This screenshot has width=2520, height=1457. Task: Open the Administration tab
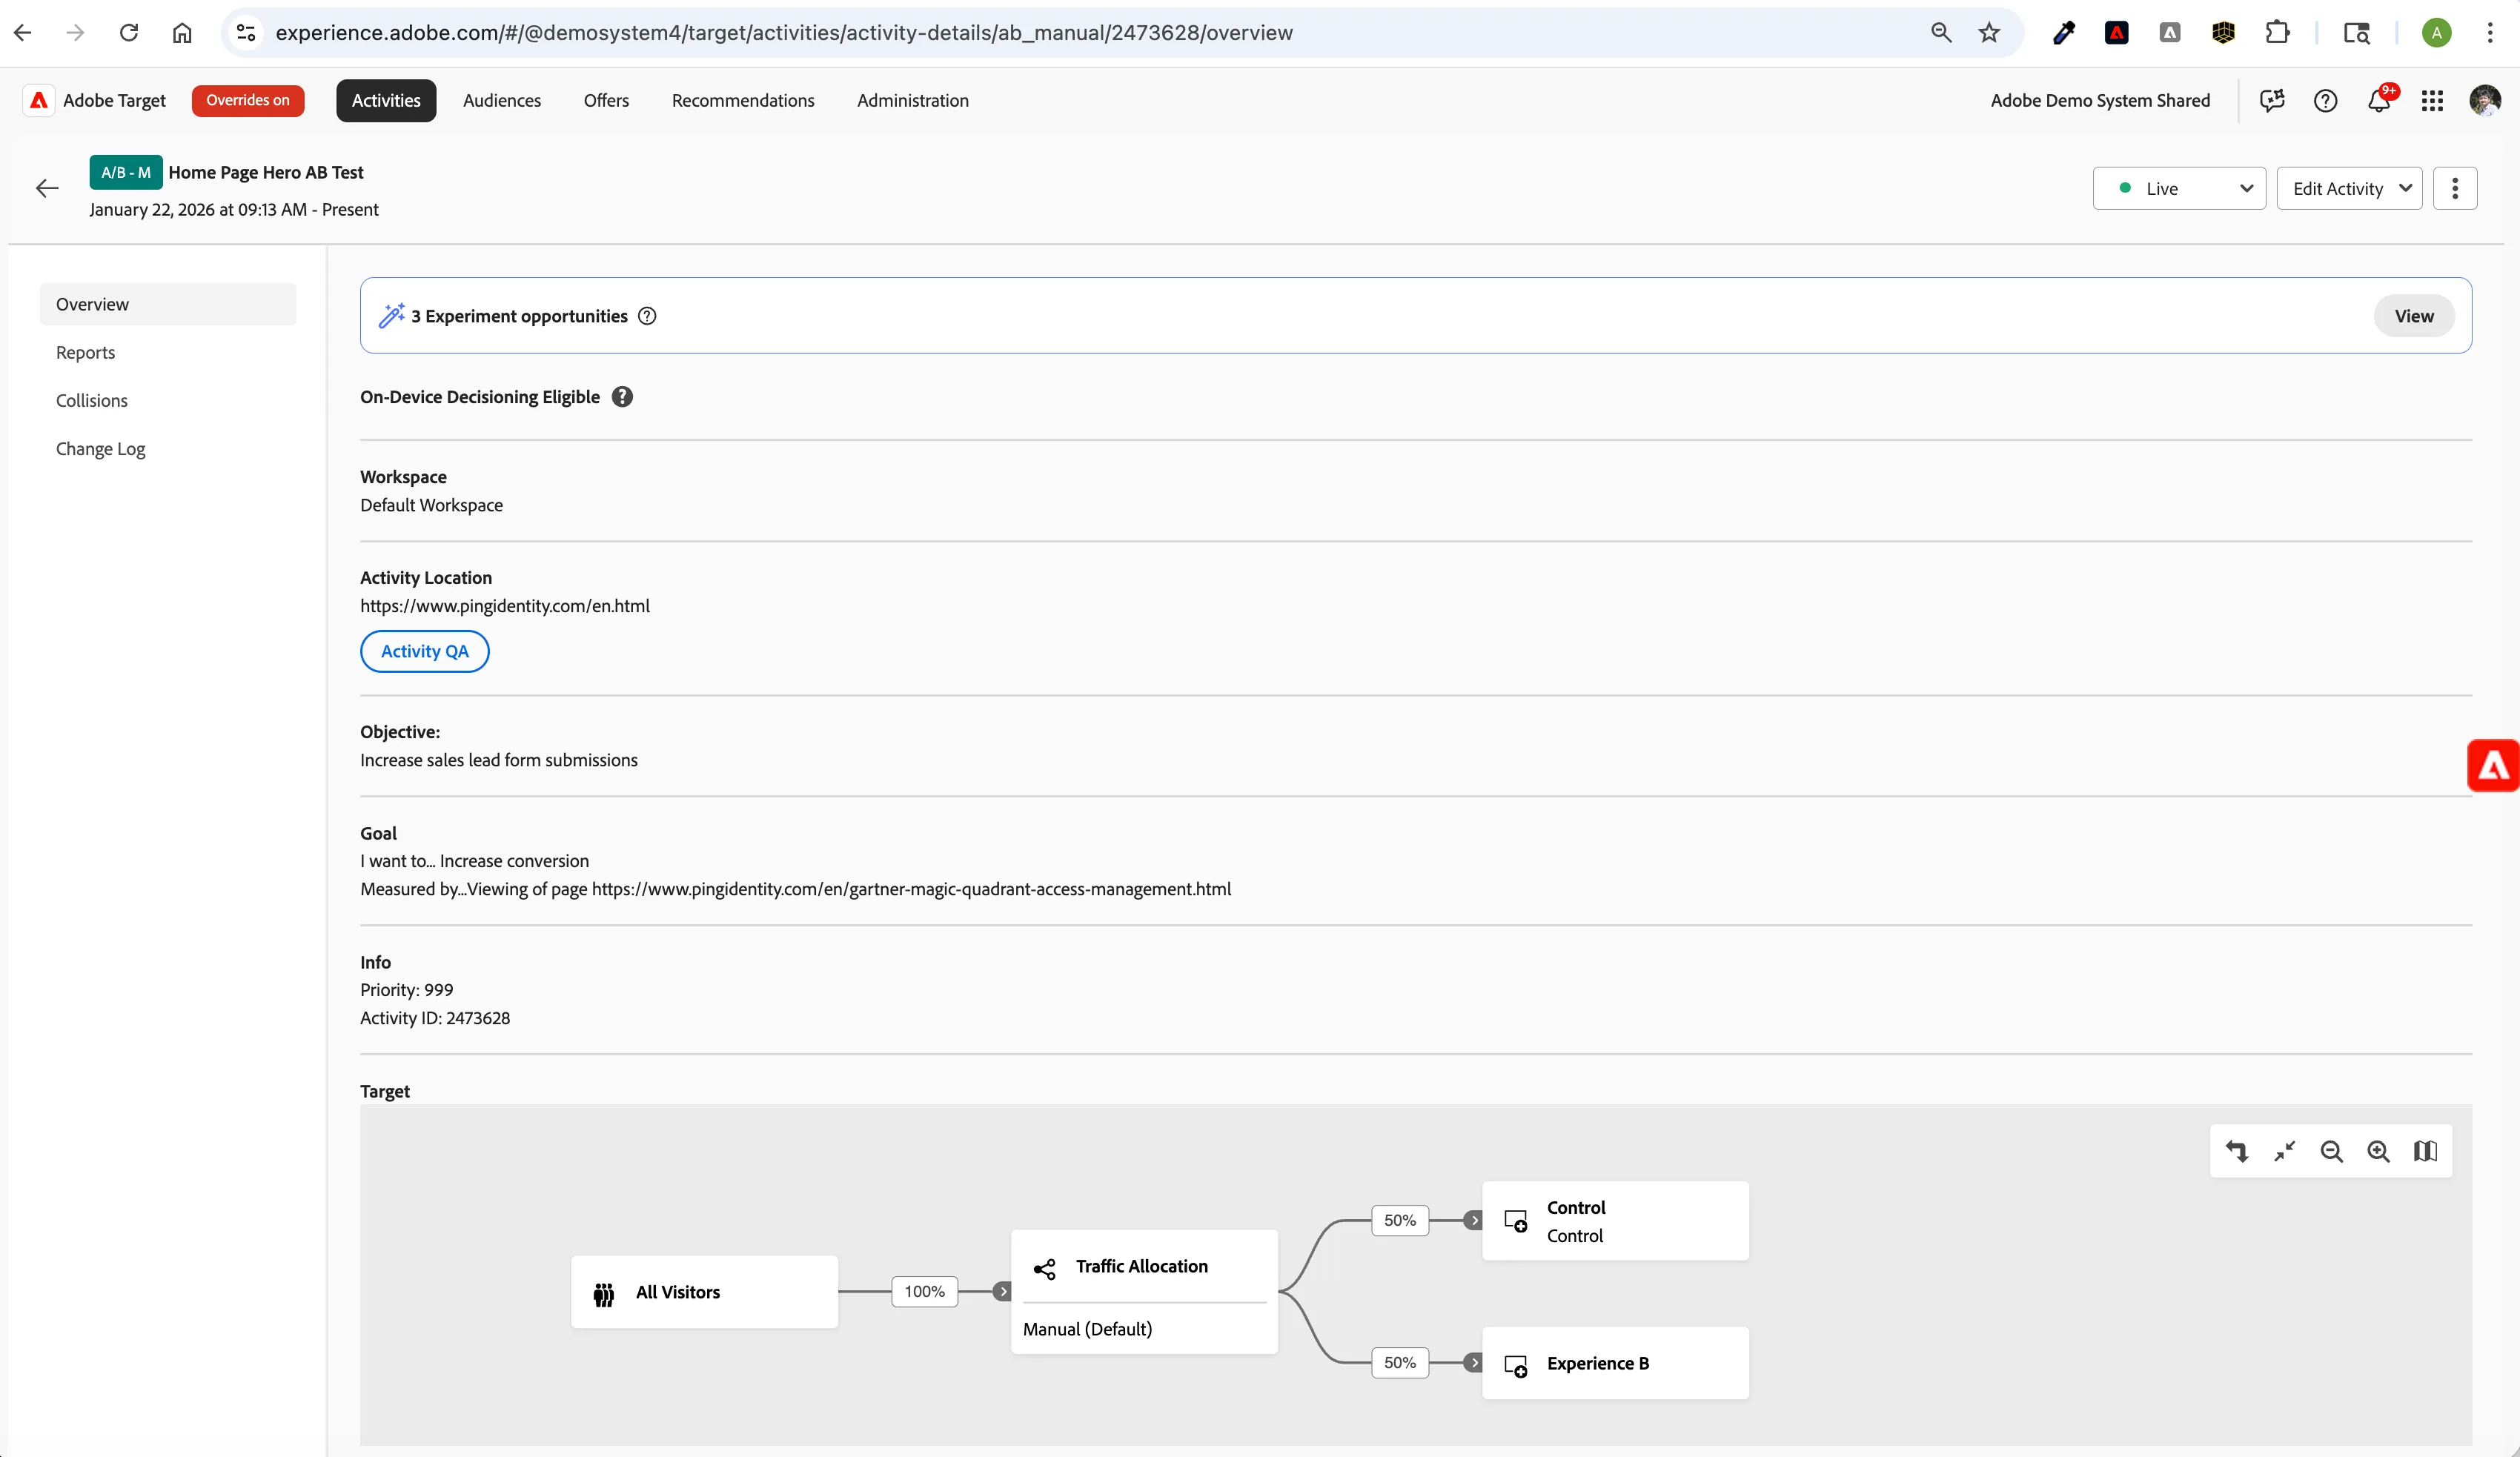(x=913, y=101)
